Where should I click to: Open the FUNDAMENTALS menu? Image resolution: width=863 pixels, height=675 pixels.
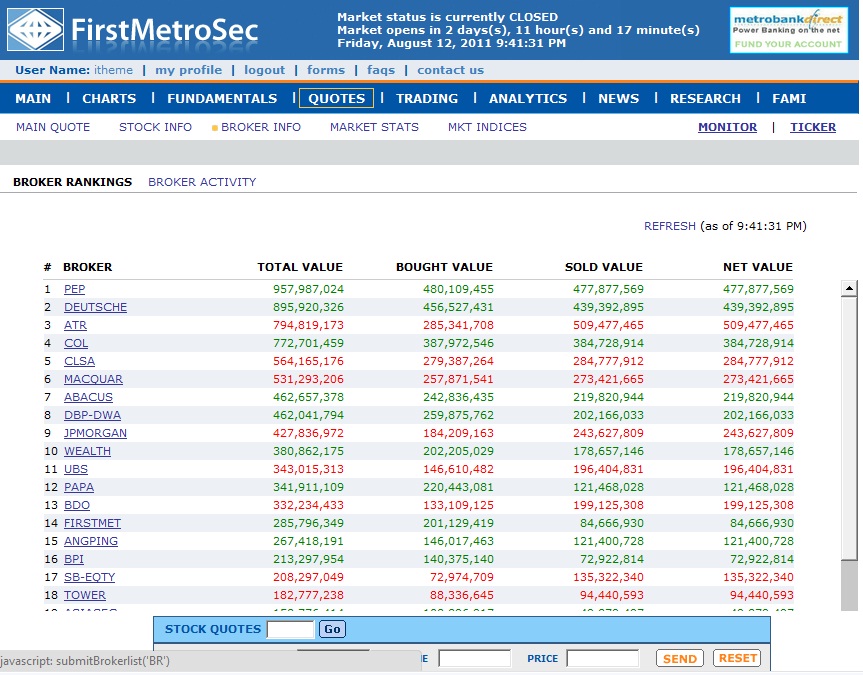click(x=222, y=99)
